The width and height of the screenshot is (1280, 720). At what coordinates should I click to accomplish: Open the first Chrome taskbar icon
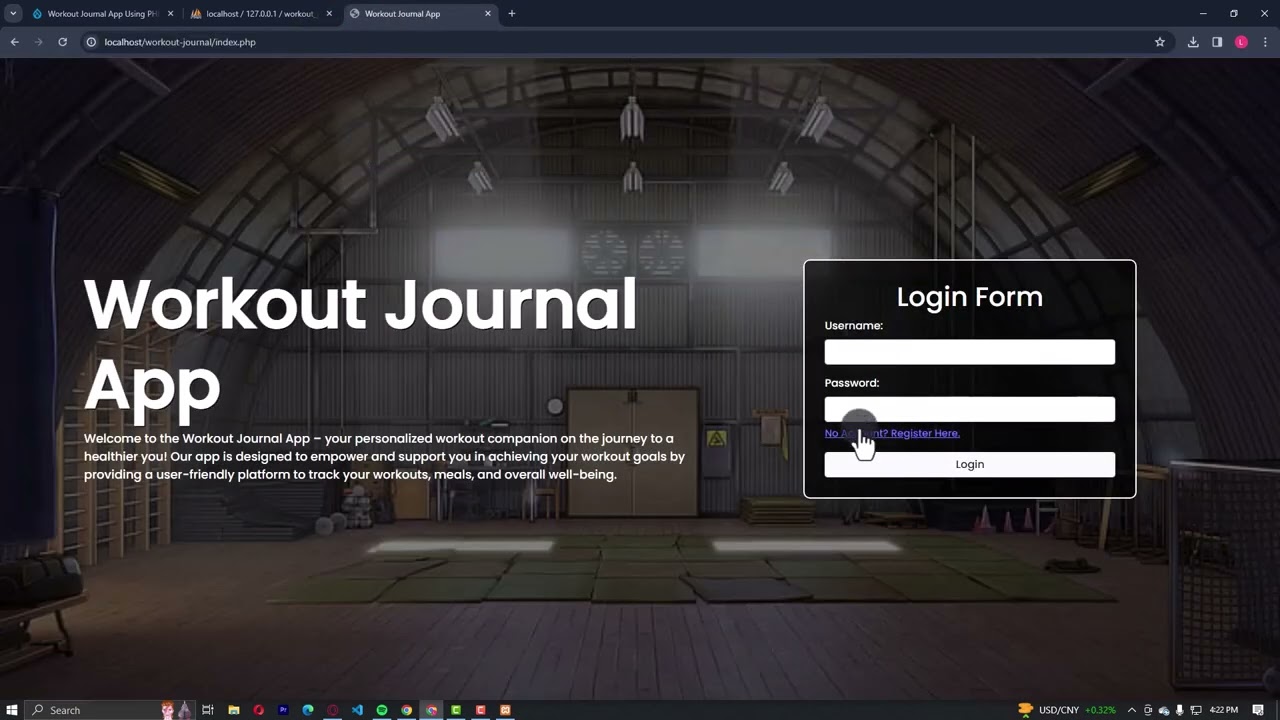pyautogui.click(x=407, y=710)
